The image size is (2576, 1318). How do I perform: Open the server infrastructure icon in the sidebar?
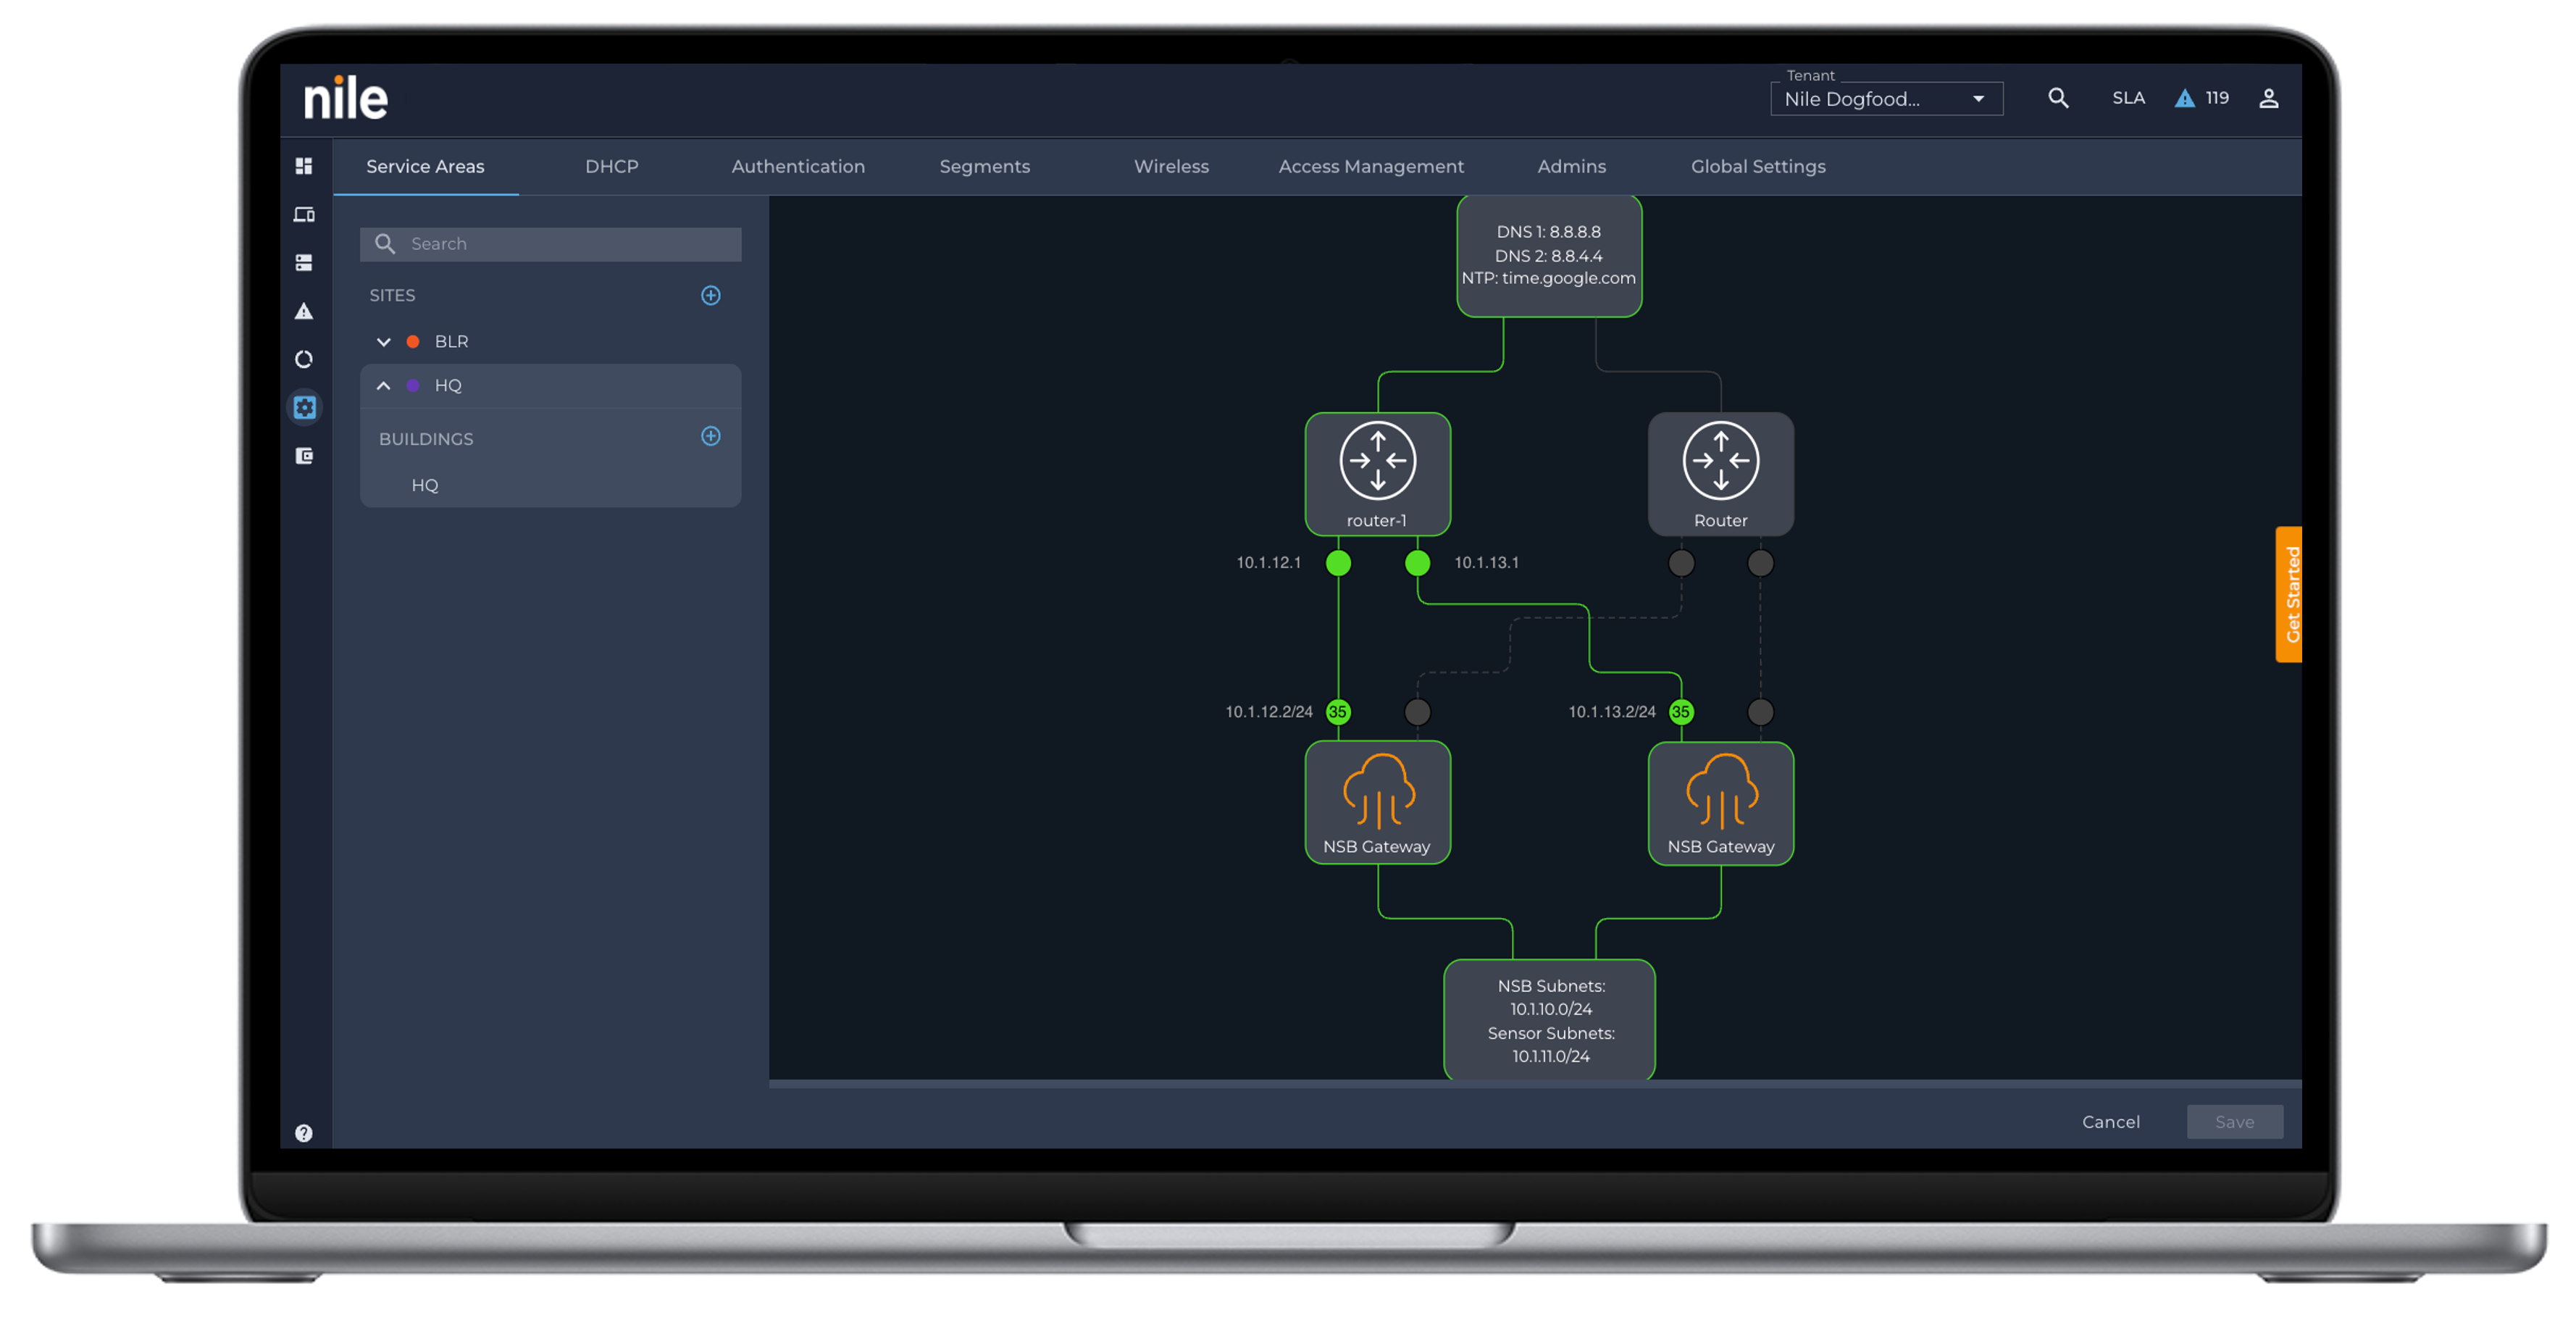coord(304,262)
